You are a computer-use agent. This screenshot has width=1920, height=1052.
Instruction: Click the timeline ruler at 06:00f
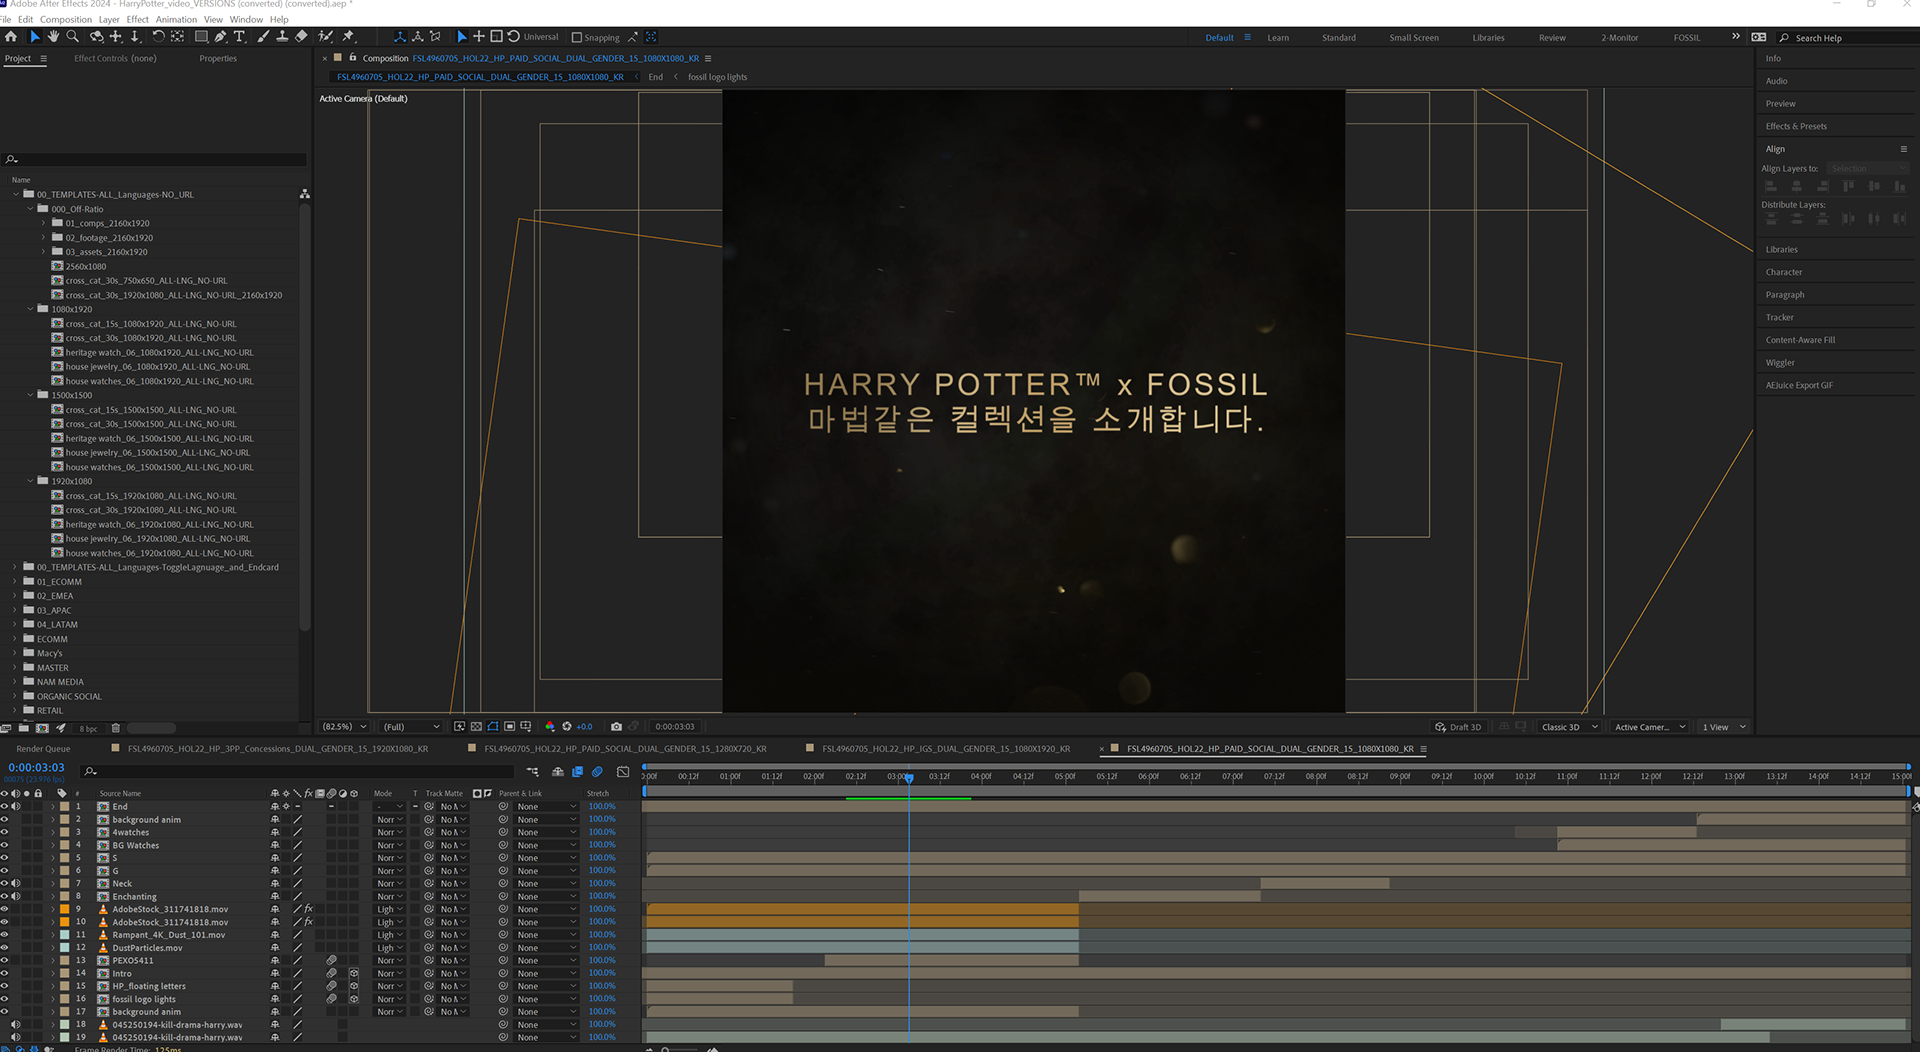point(1148,776)
